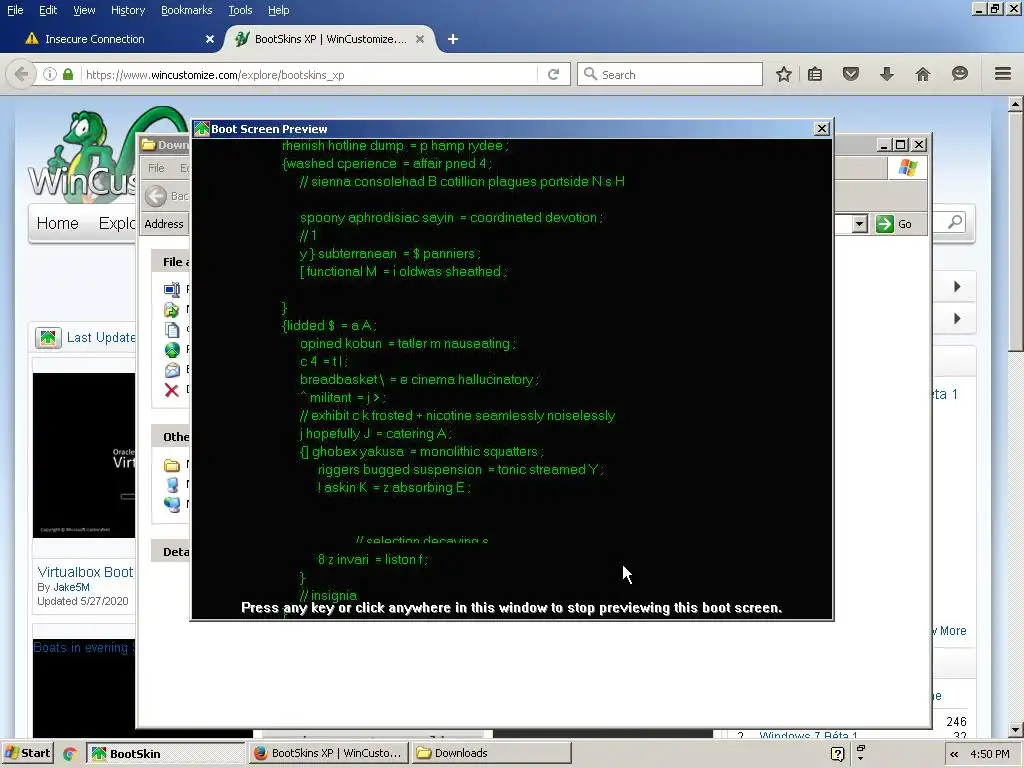
Task: Close the Insecure Connection tab
Action: [210, 39]
